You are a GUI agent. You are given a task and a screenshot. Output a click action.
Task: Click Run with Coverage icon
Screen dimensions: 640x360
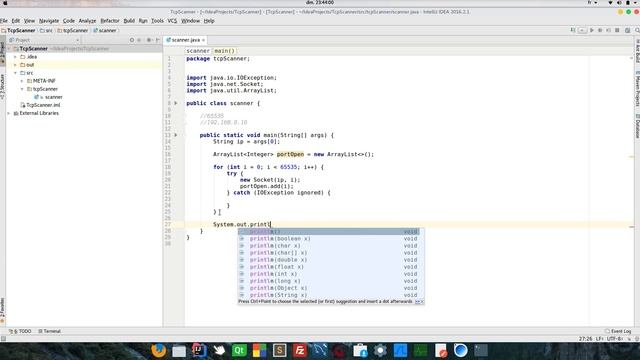click(609, 31)
